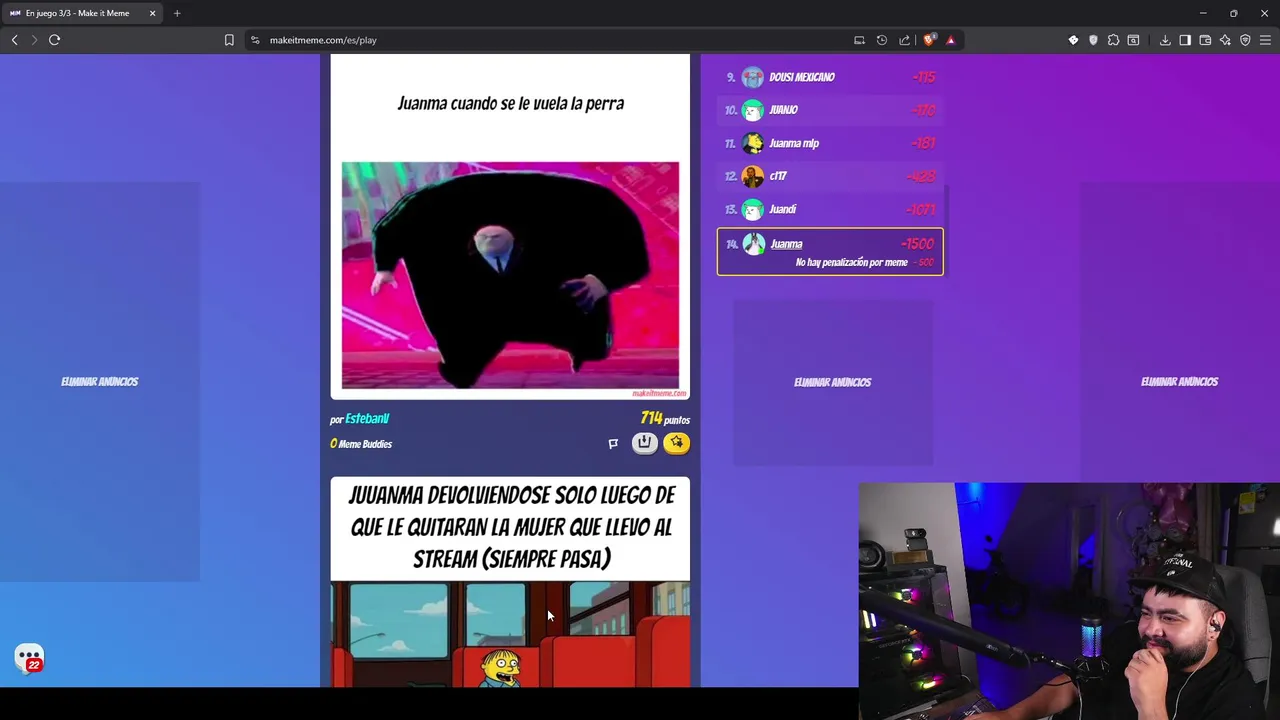
Task: Open the Brave Shields lion icon
Action: [x=930, y=40]
